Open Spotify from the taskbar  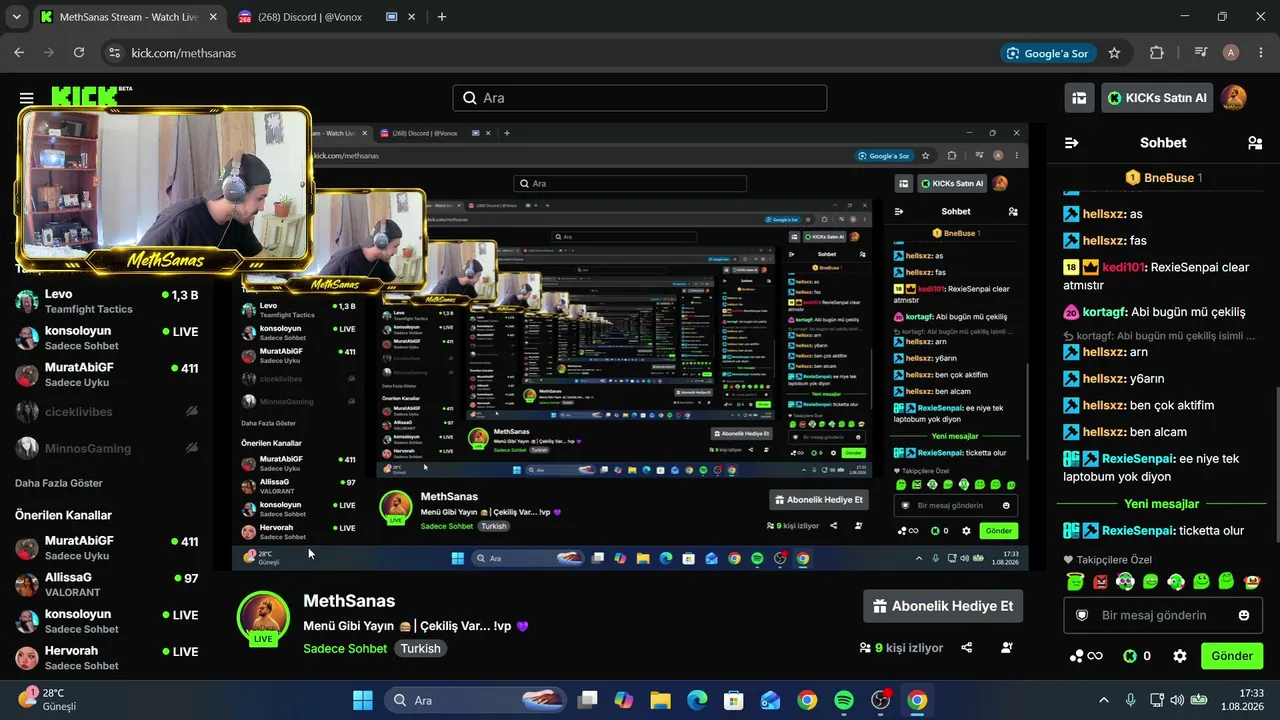[843, 700]
